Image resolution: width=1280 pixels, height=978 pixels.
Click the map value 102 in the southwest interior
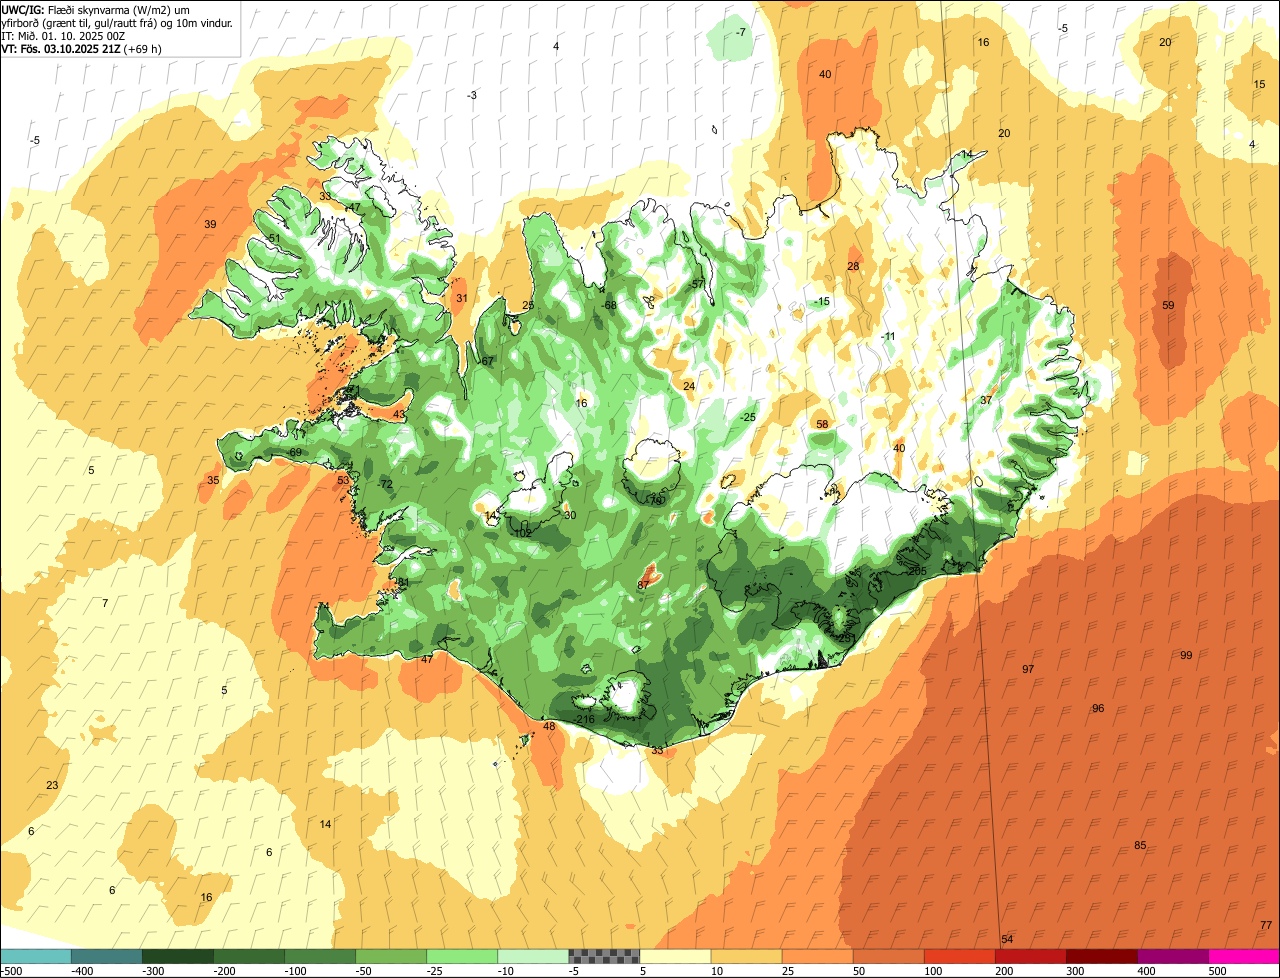point(522,534)
